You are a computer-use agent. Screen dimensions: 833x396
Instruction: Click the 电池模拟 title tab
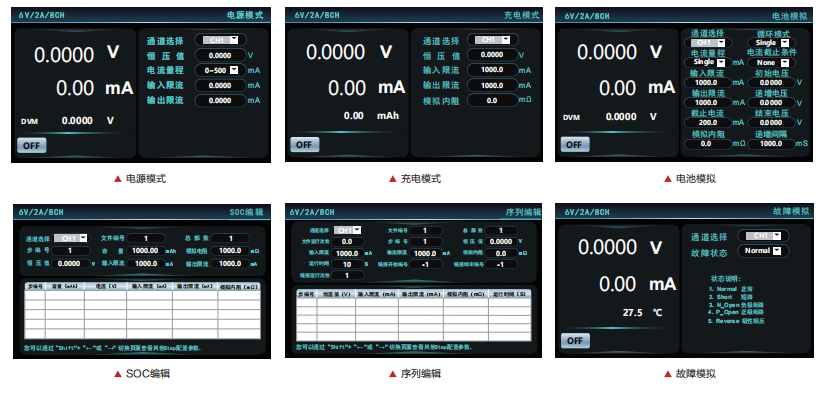789,16
